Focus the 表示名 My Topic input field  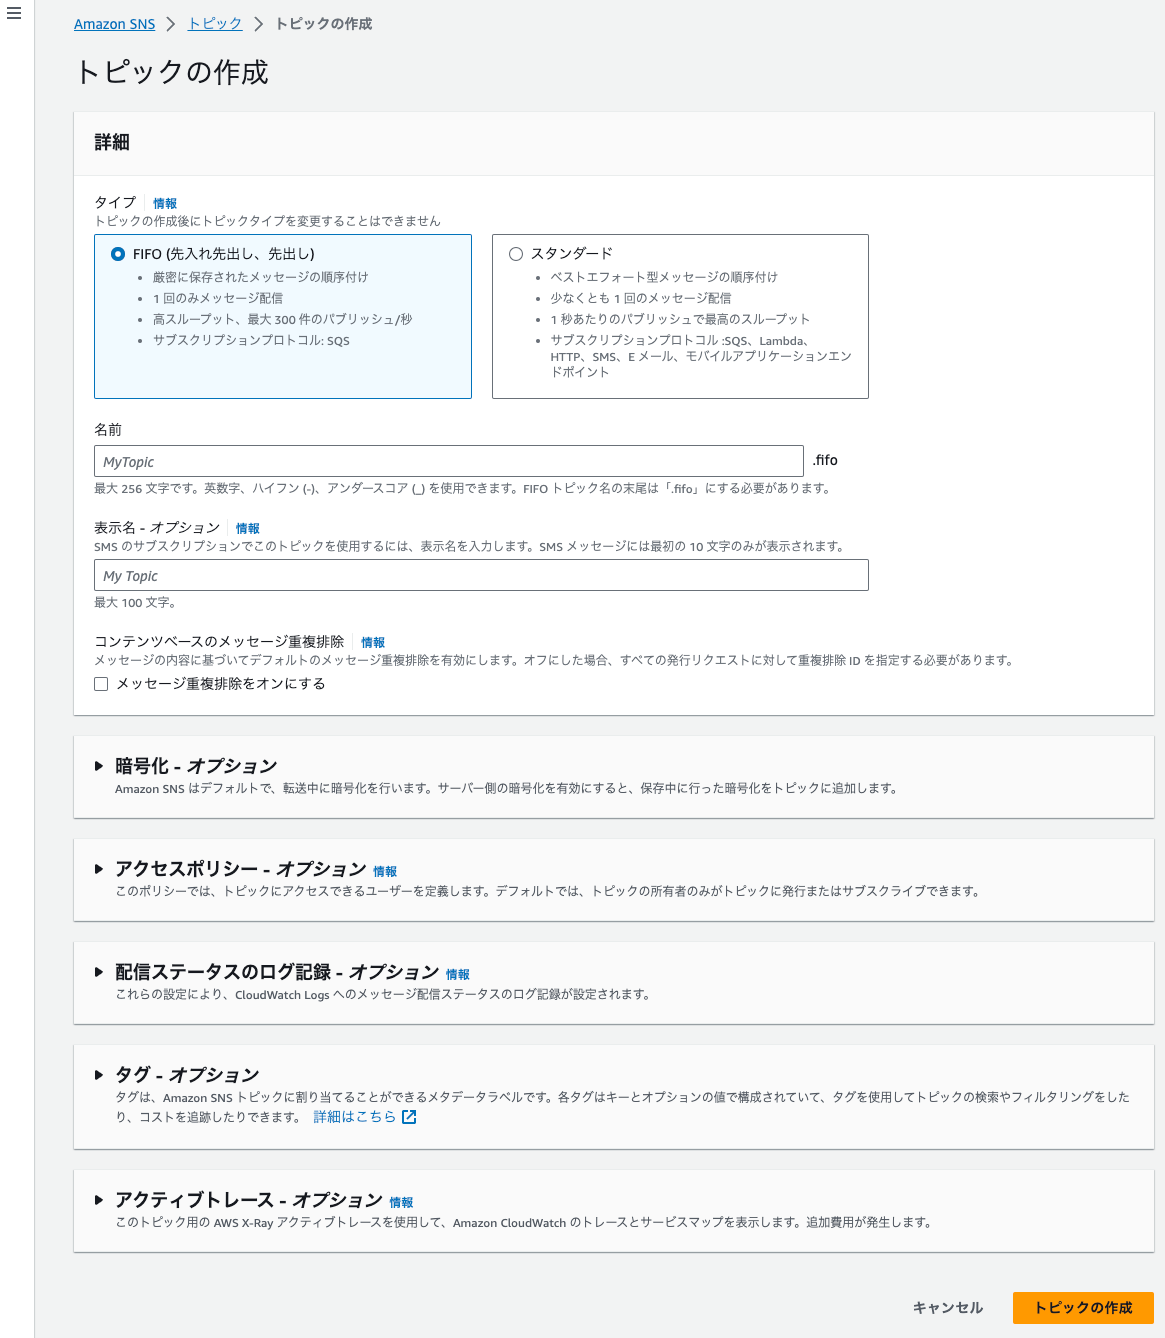[481, 575]
